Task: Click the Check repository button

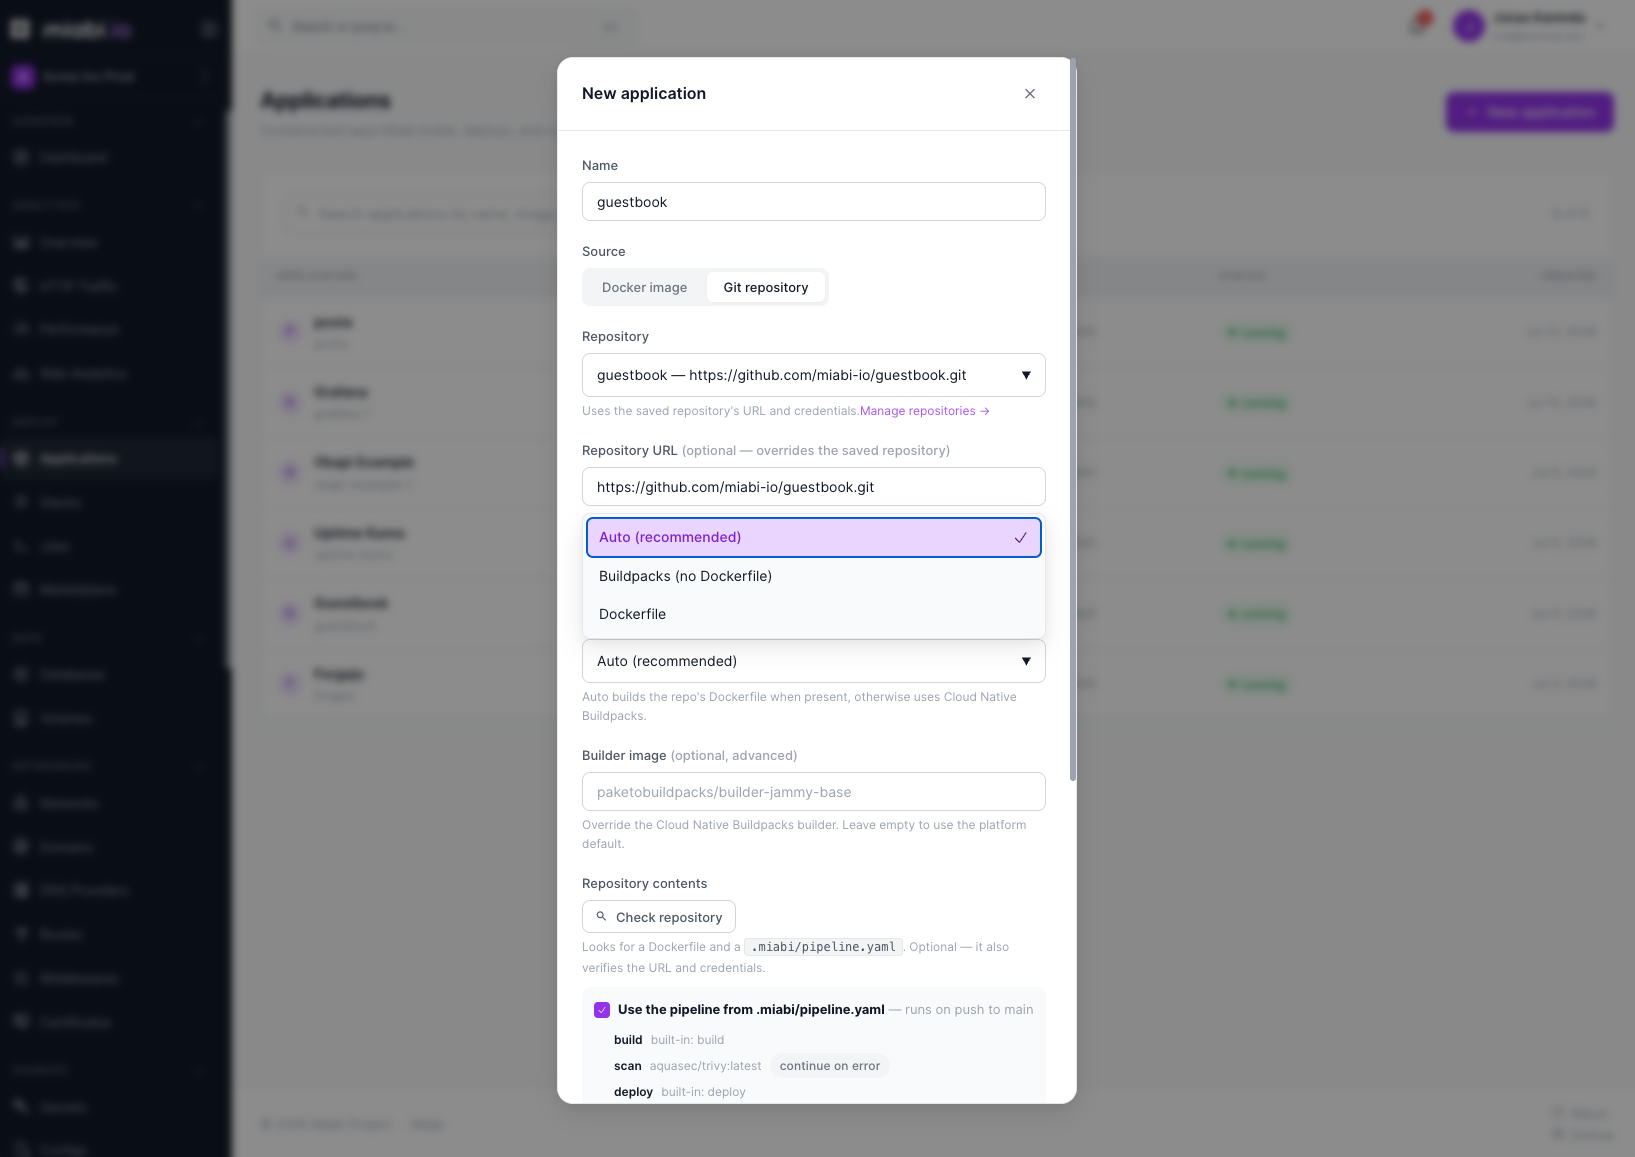Action: tap(659, 917)
